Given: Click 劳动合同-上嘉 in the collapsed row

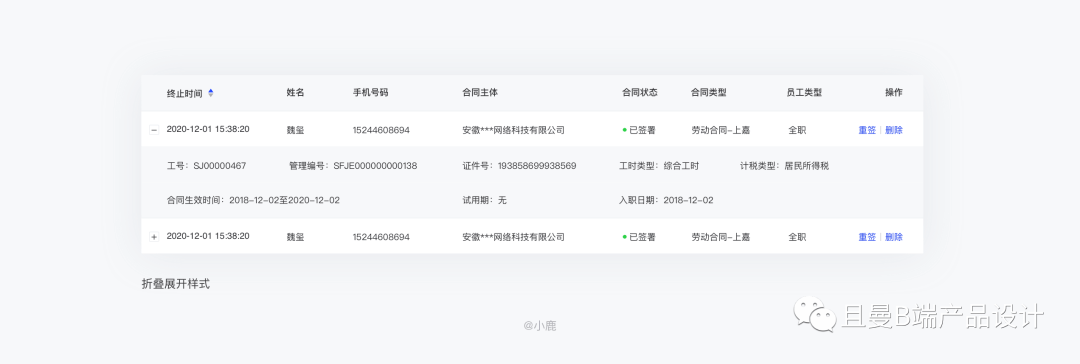Looking at the screenshot, I should (x=721, y=237).
